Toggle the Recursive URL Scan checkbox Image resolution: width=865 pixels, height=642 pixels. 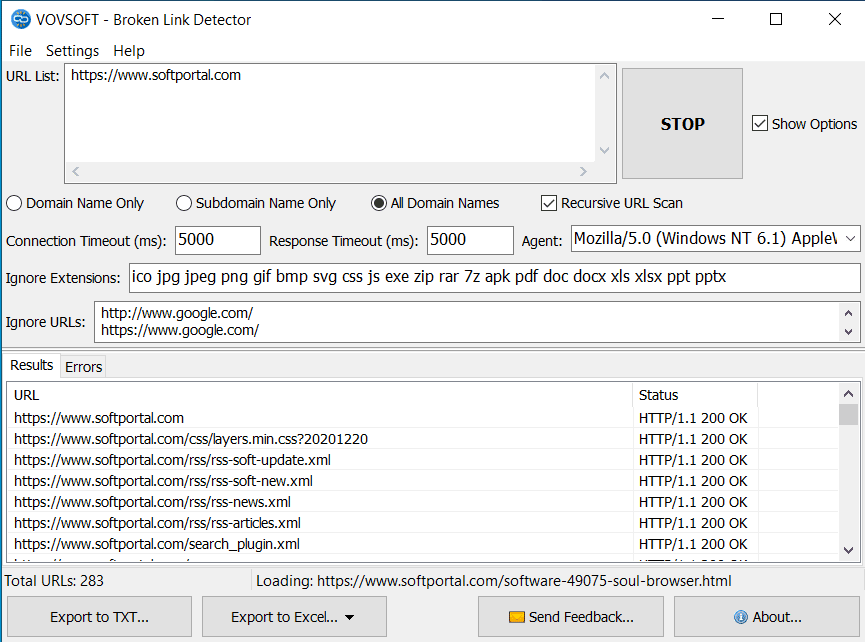(x=548, y=203)
